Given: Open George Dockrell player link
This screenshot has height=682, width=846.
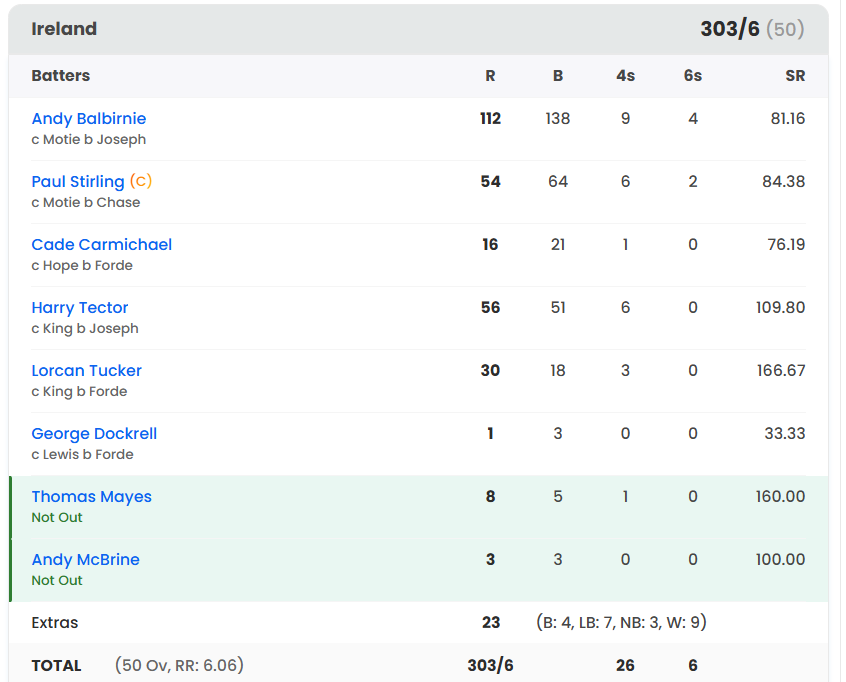Looking at the screenshot, I should coord(94,434).
